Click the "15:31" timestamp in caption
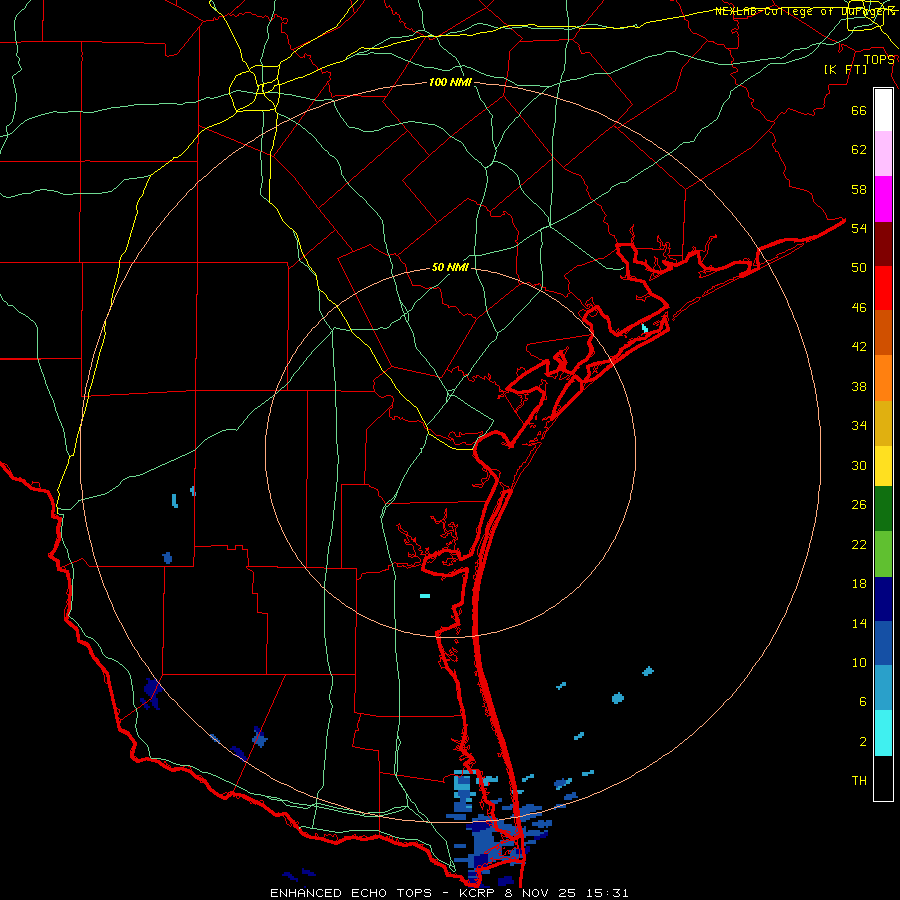The height and width of the screenshot is (900, 900). click(607, 893)
